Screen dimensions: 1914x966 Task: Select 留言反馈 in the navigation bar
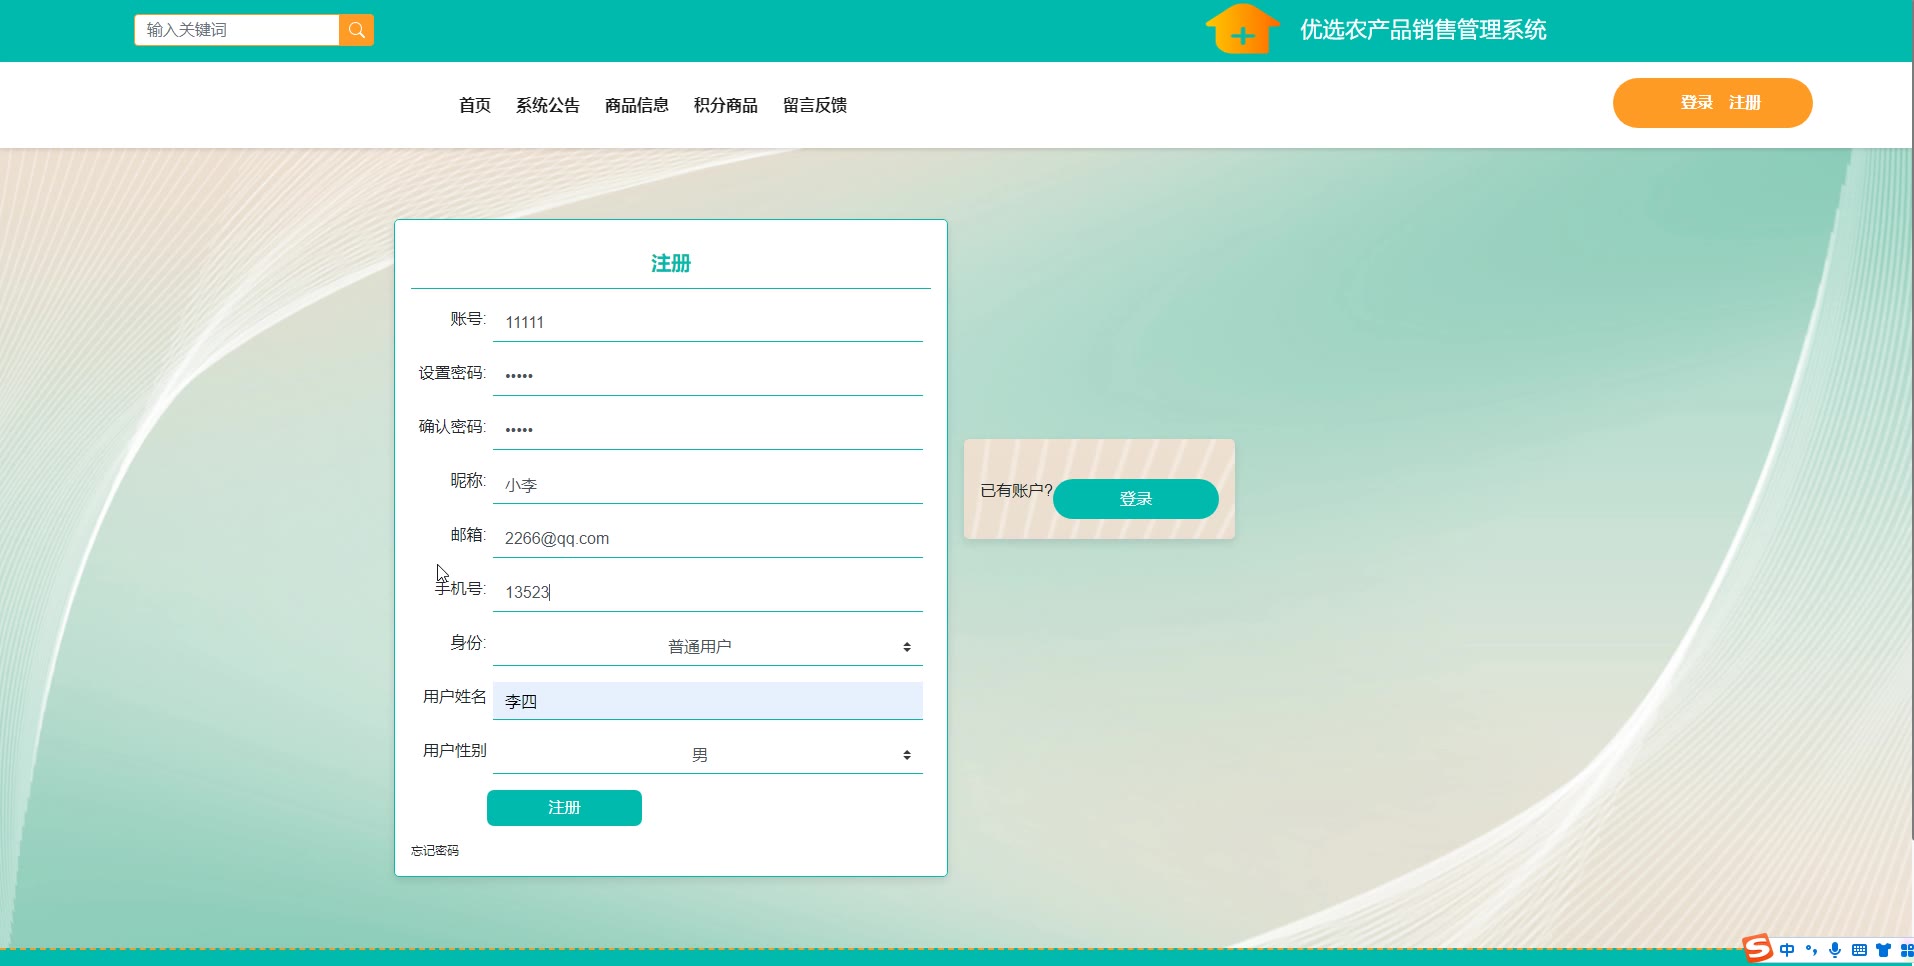tap(815, 105)
